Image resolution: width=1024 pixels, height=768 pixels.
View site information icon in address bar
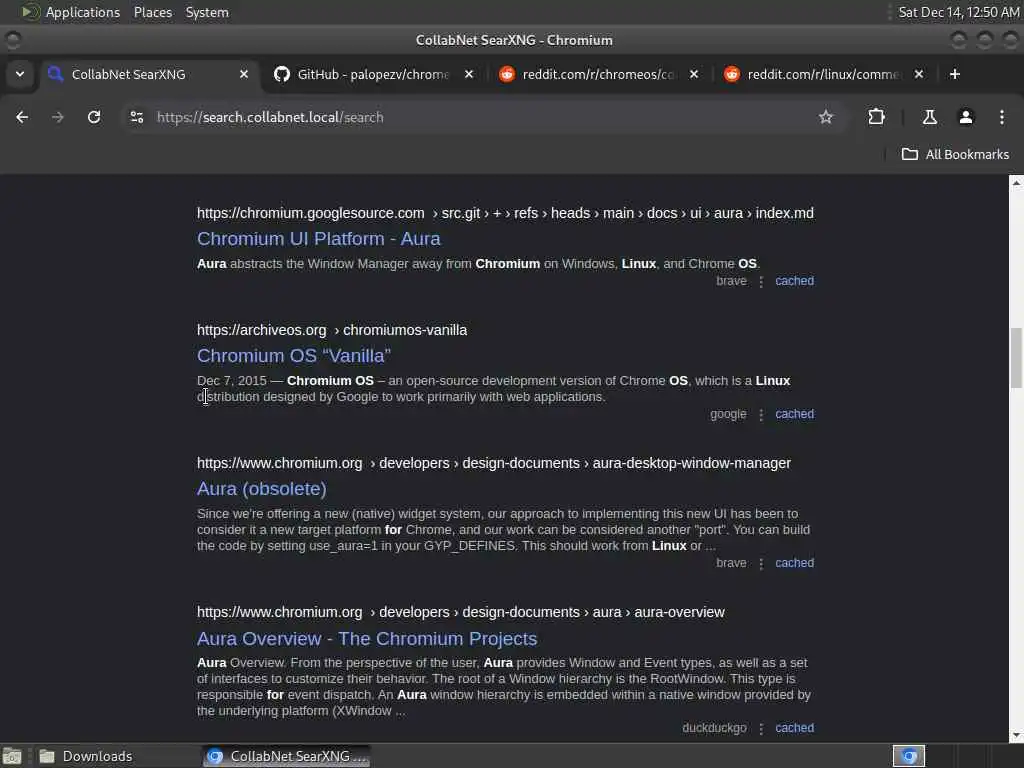click(136, 117)
